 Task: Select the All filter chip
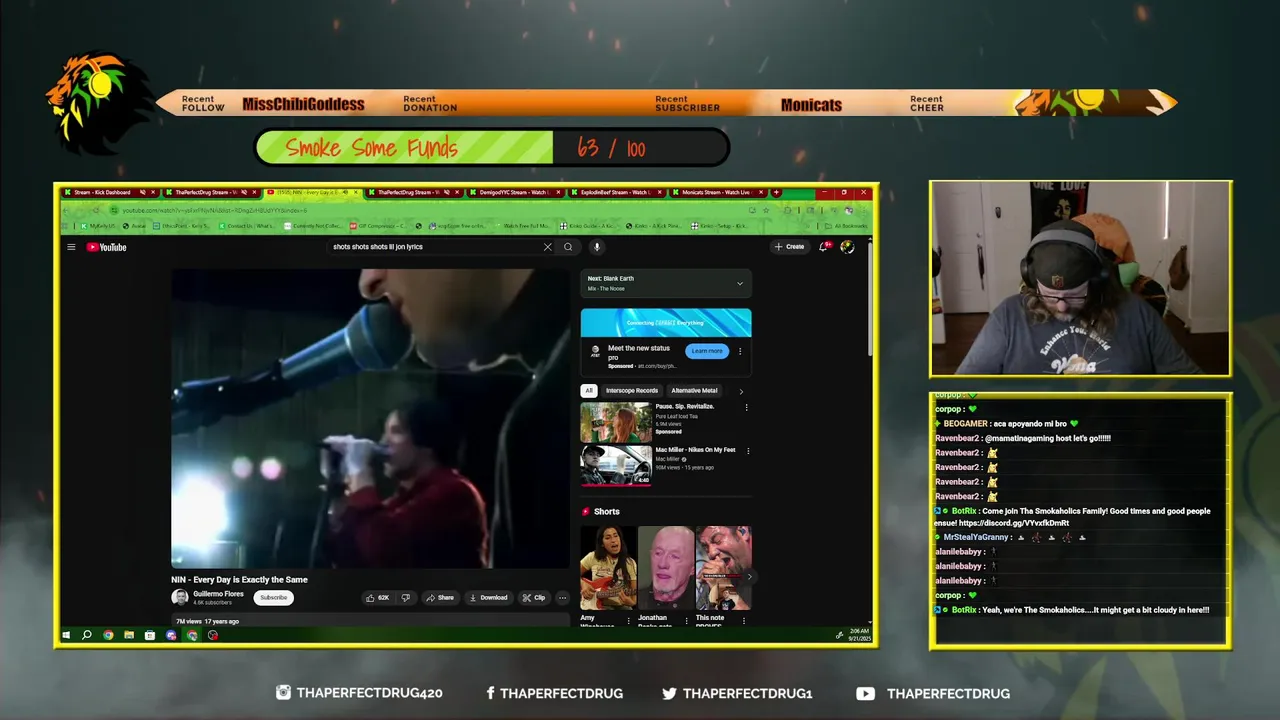[589, 391]
